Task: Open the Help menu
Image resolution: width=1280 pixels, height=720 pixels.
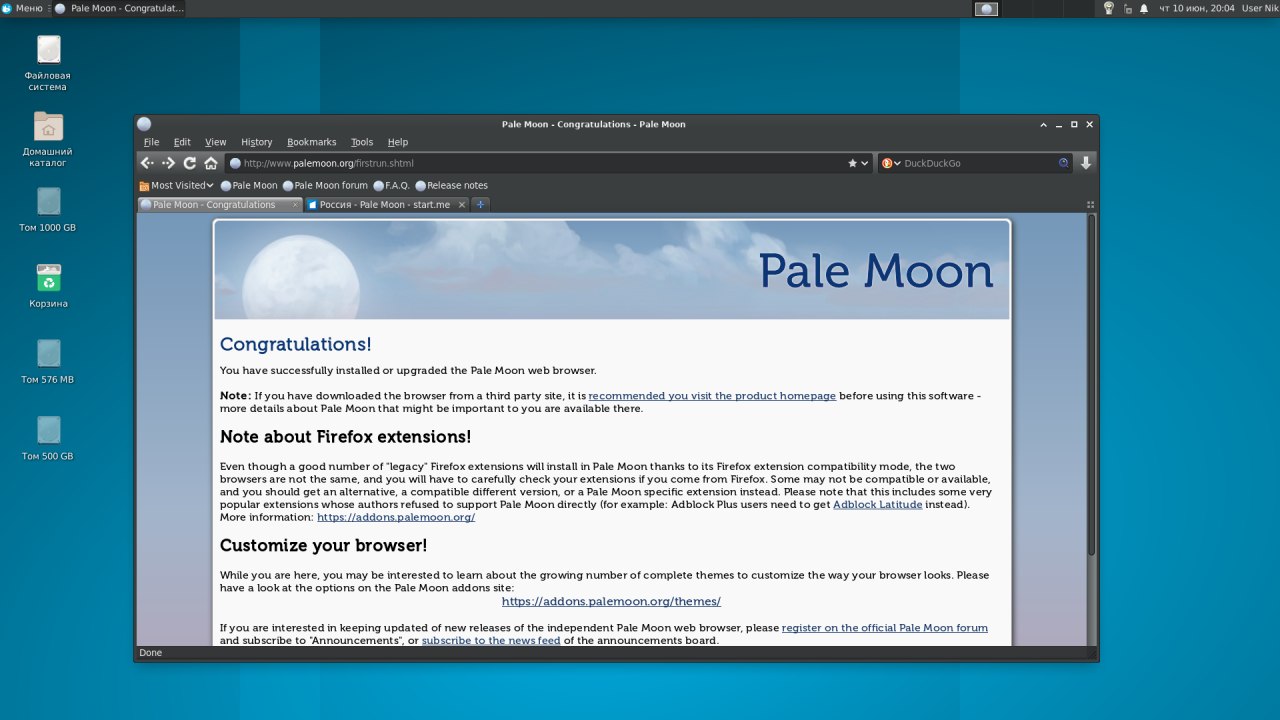Action: (x=398, y=142)
